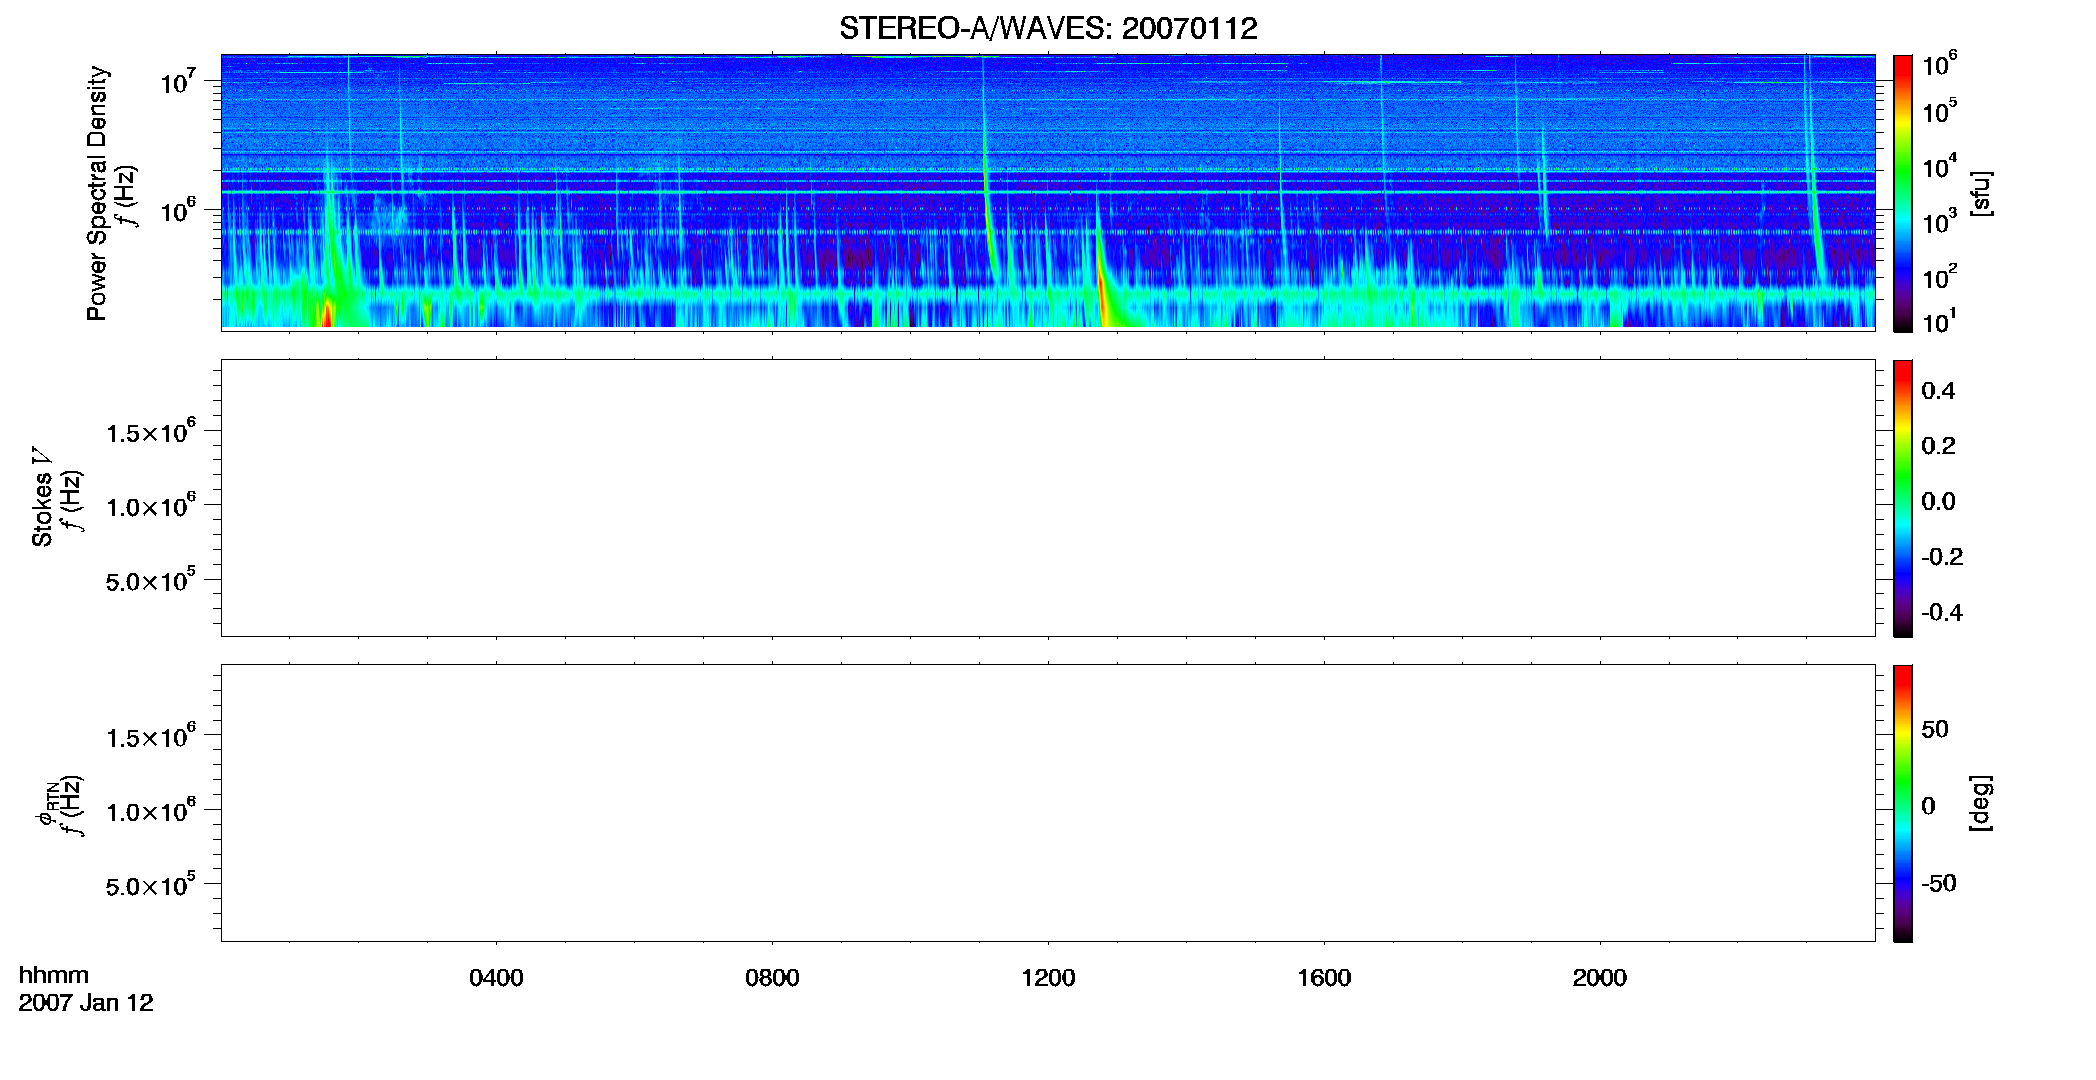Click the -50 degree colorbar label
Screen dimensions: 2096x1080
(1938, 884)
